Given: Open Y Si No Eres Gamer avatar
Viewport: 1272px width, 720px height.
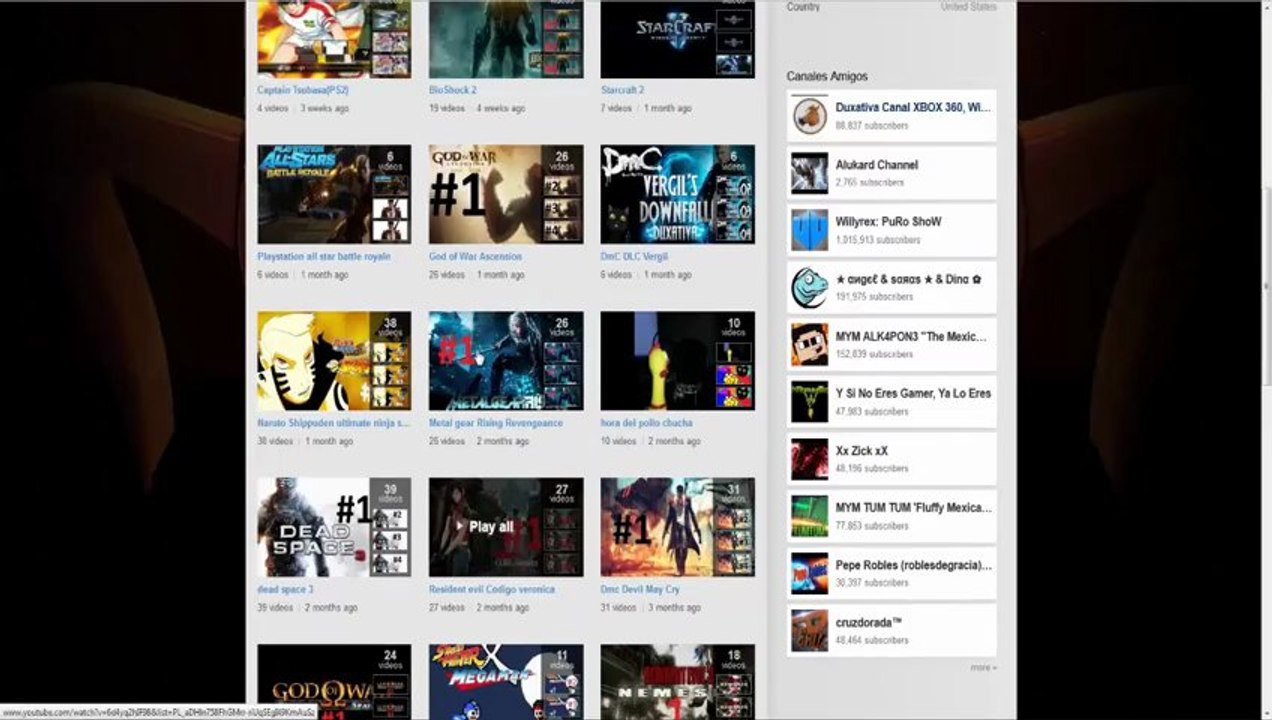Looking at the screenshot, I should click(810, 401).
